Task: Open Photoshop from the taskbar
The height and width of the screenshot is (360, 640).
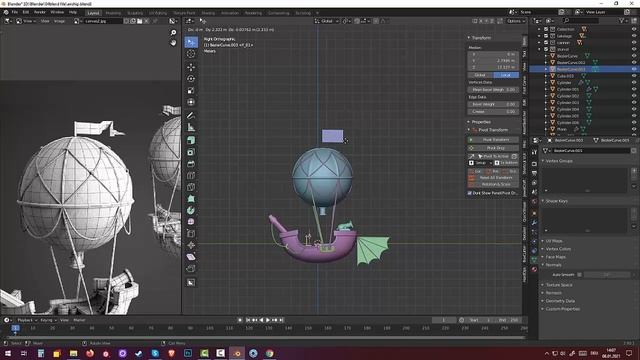Action: click(188, 353)
